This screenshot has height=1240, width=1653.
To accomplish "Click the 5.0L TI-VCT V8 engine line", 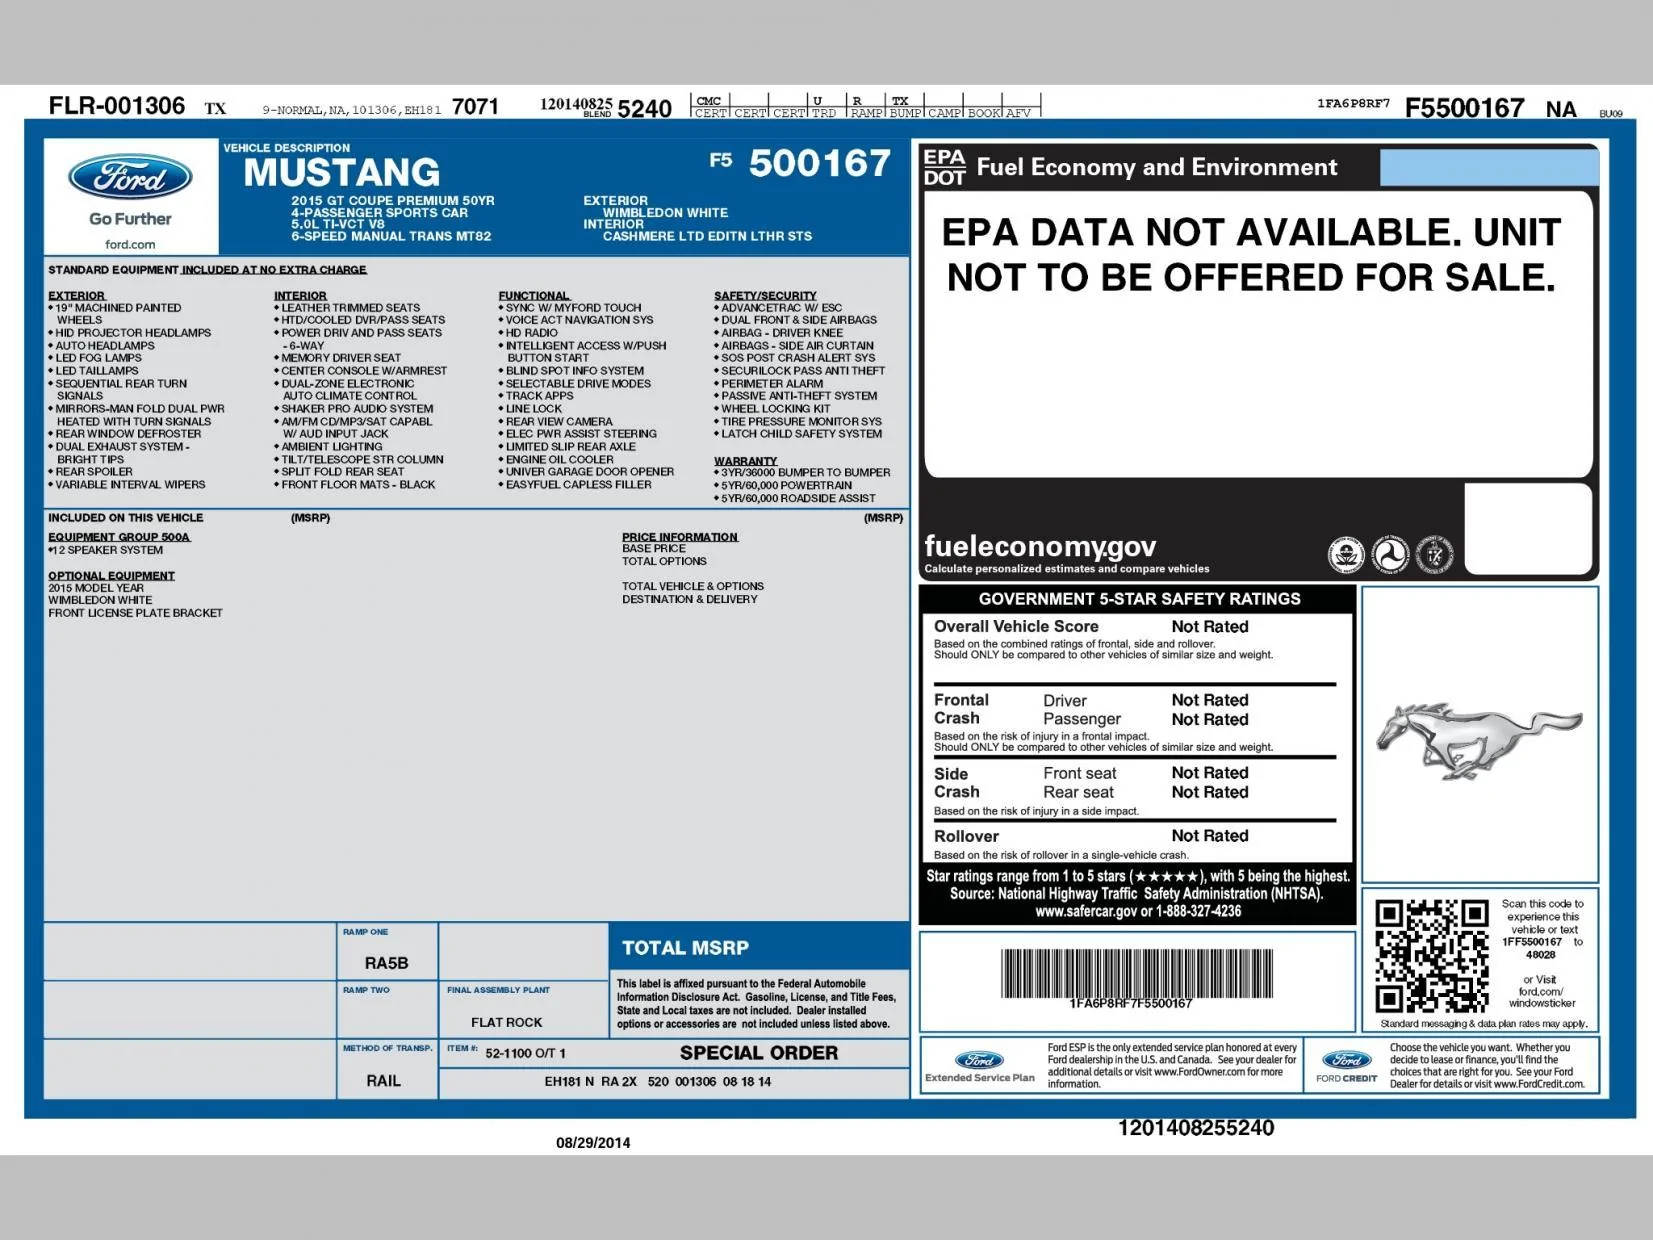I will pyautogui.click(x=338, y=224).
